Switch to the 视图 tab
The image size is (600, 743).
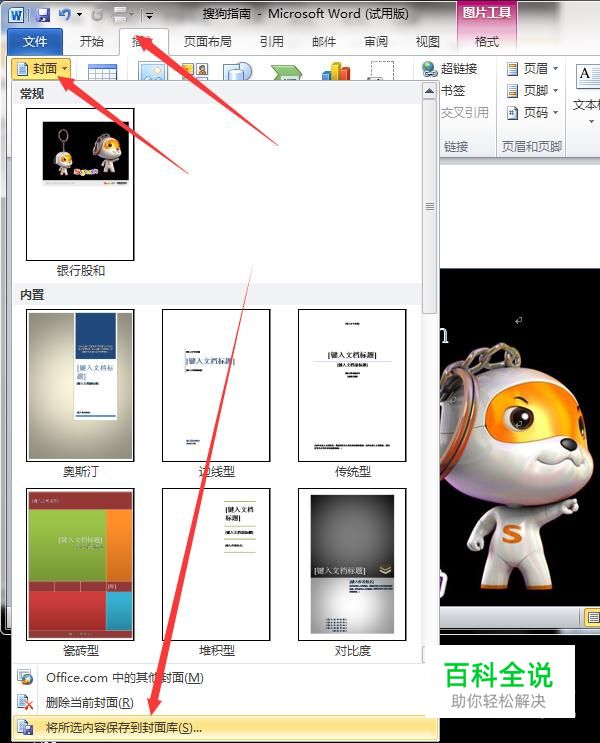tap(427, 42)
